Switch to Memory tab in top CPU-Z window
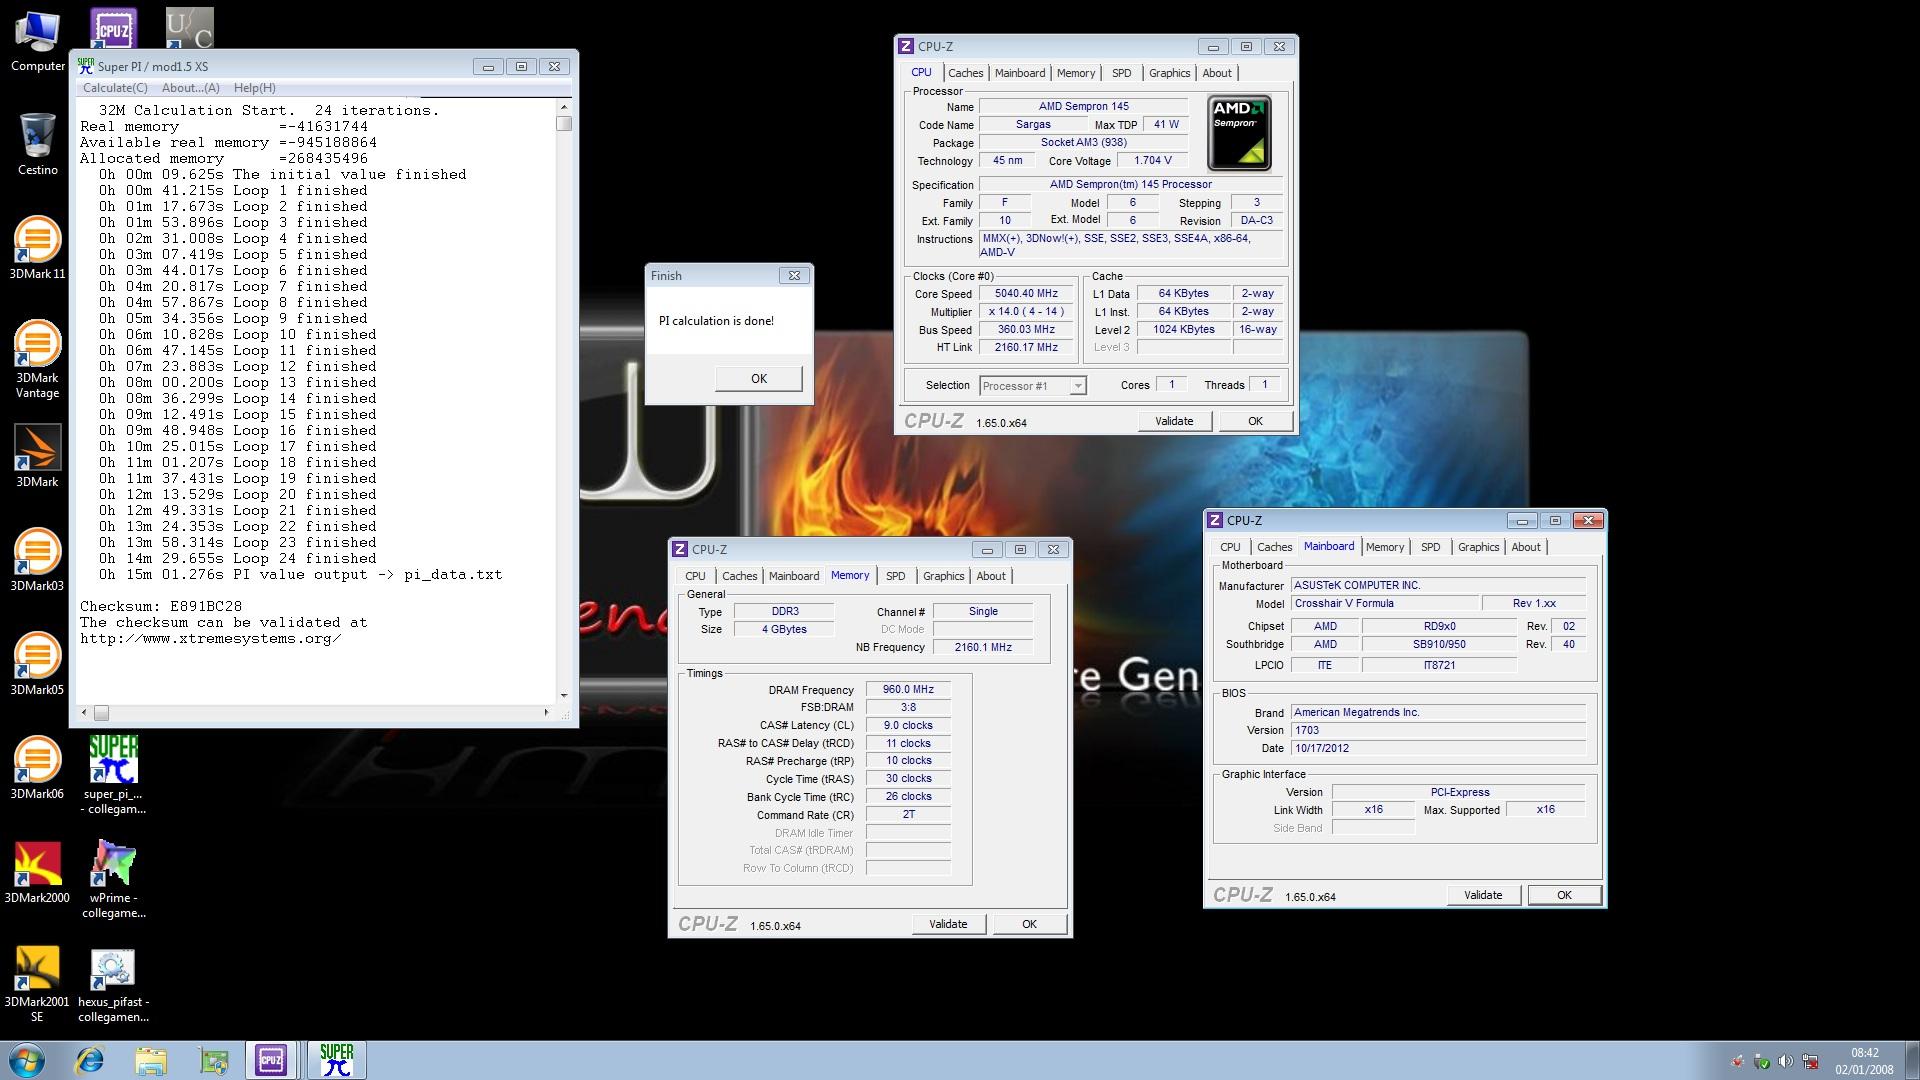Screen dimensions: 1920x1080 click(x=1076, y=73)
